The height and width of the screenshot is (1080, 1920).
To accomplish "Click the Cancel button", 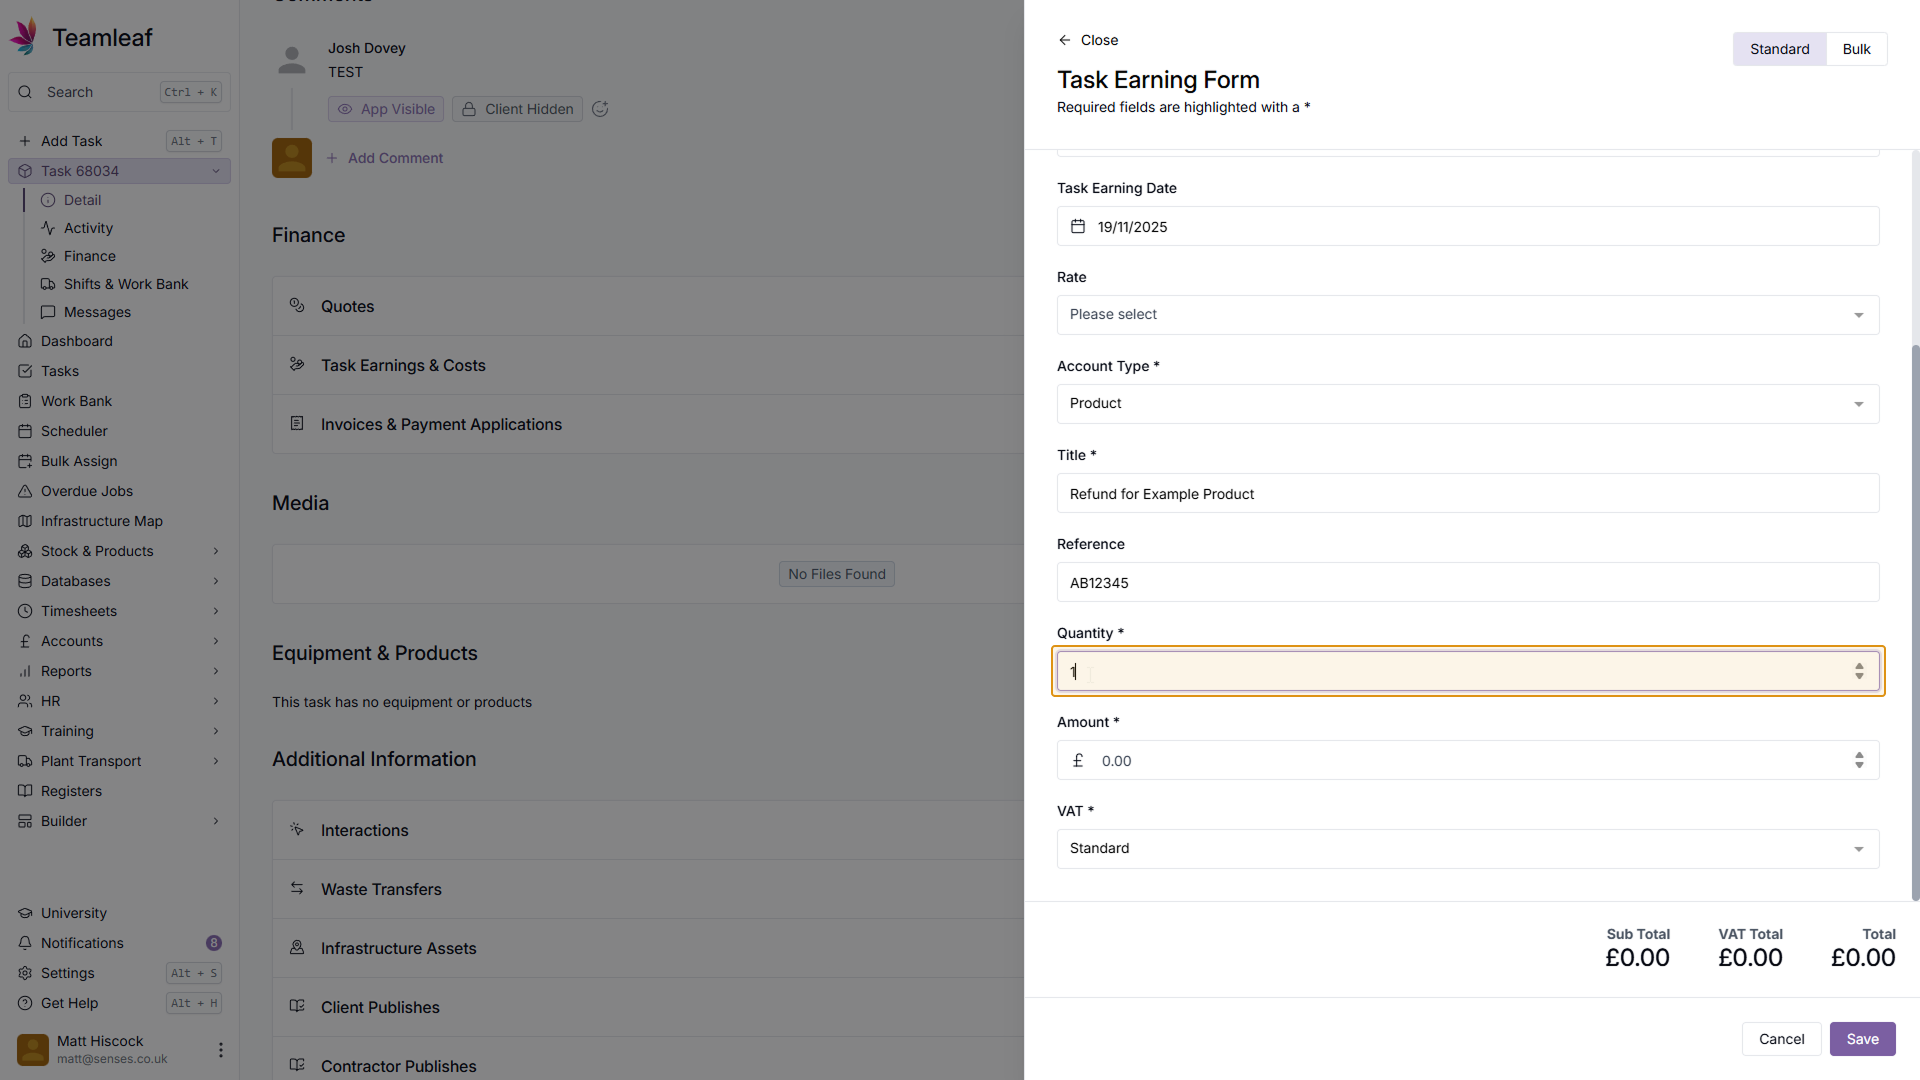I will click(x=1781, y=1039).
